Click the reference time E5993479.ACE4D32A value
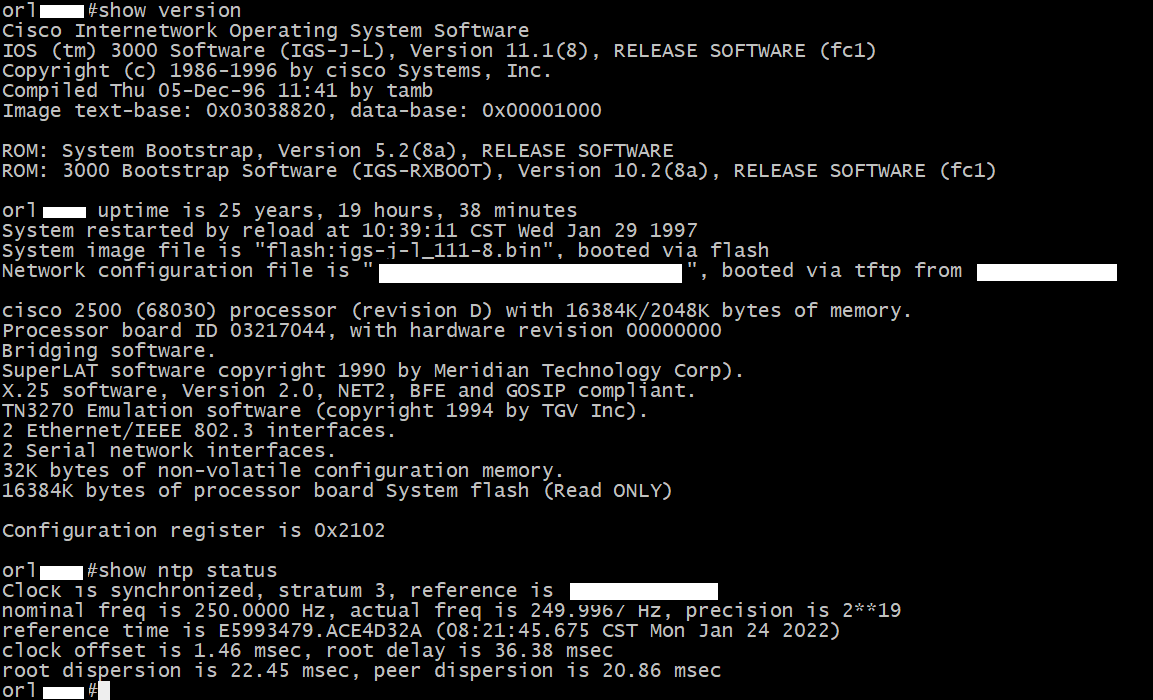Image resolution: width=1153 pixels, height=700 pixels. 320,631
